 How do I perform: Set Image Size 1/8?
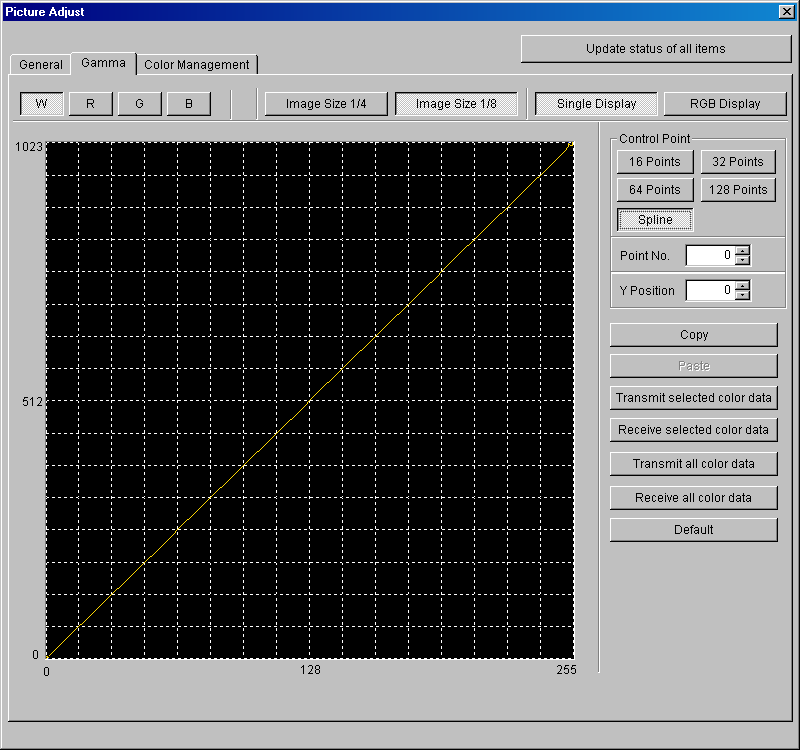(x=456, y=104)
